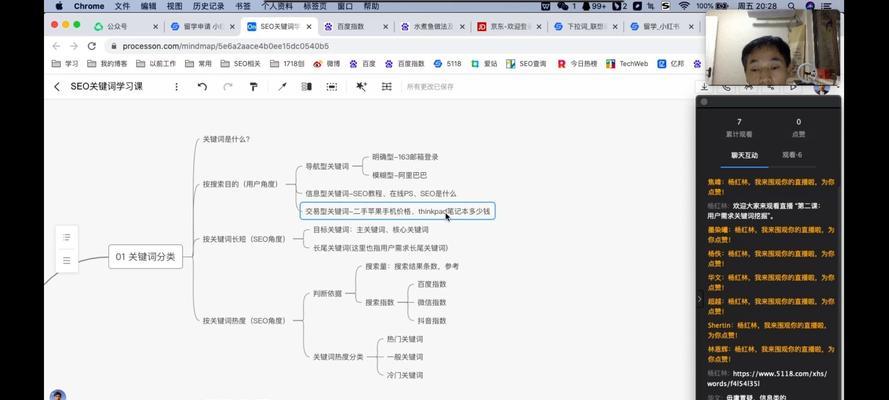This screenshot has height=400, width=889.
Task: Close the 百度指数 browser tab
Action: coord(386,27)
